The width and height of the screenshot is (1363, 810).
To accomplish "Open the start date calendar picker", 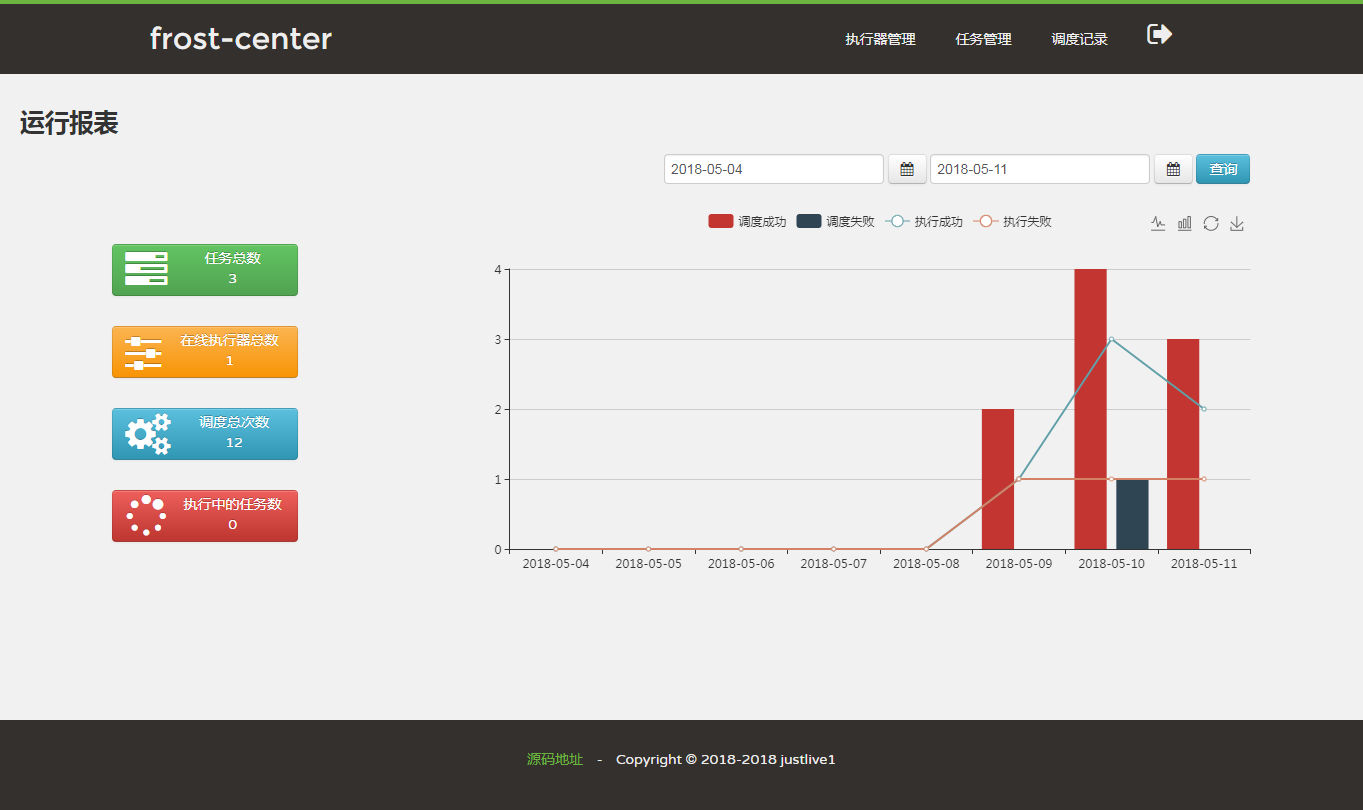I will (907, 169).
